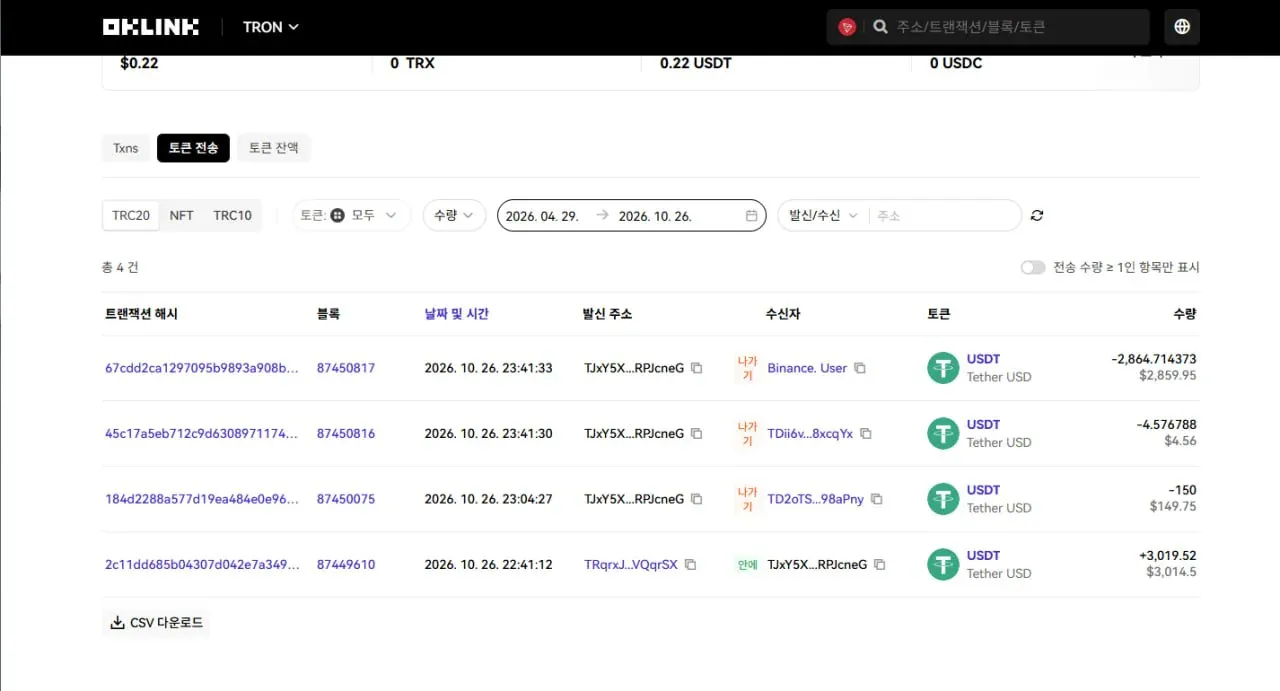Open the calendar icon in date range
The height and width of the screenshot is (691, 1280).
click(751, 215)
